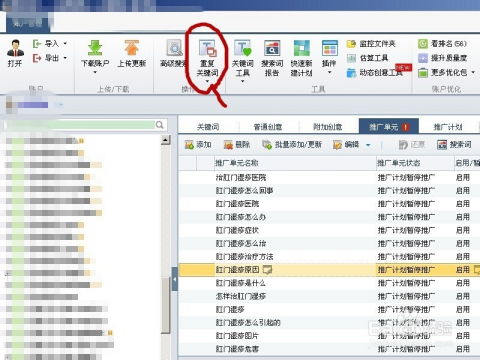This screenshot has height=360, width=480.
Task: Click the 编辑 edit button
Action: pyautogui.click(x=346, y=145)
